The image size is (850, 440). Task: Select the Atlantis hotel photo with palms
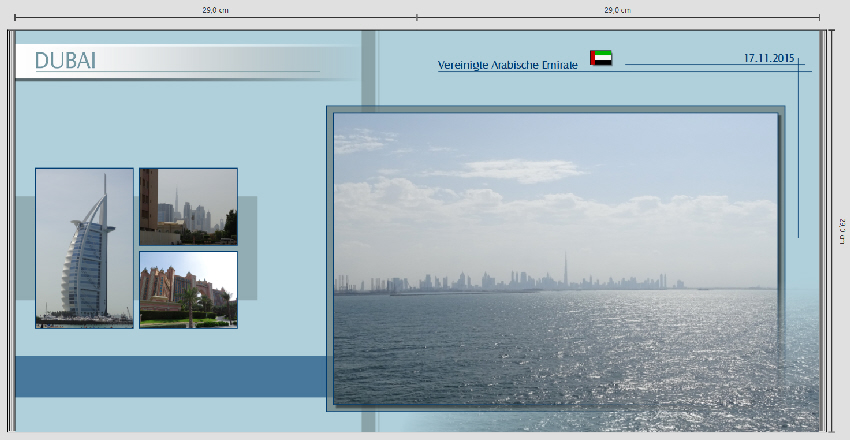pos(188,289)
